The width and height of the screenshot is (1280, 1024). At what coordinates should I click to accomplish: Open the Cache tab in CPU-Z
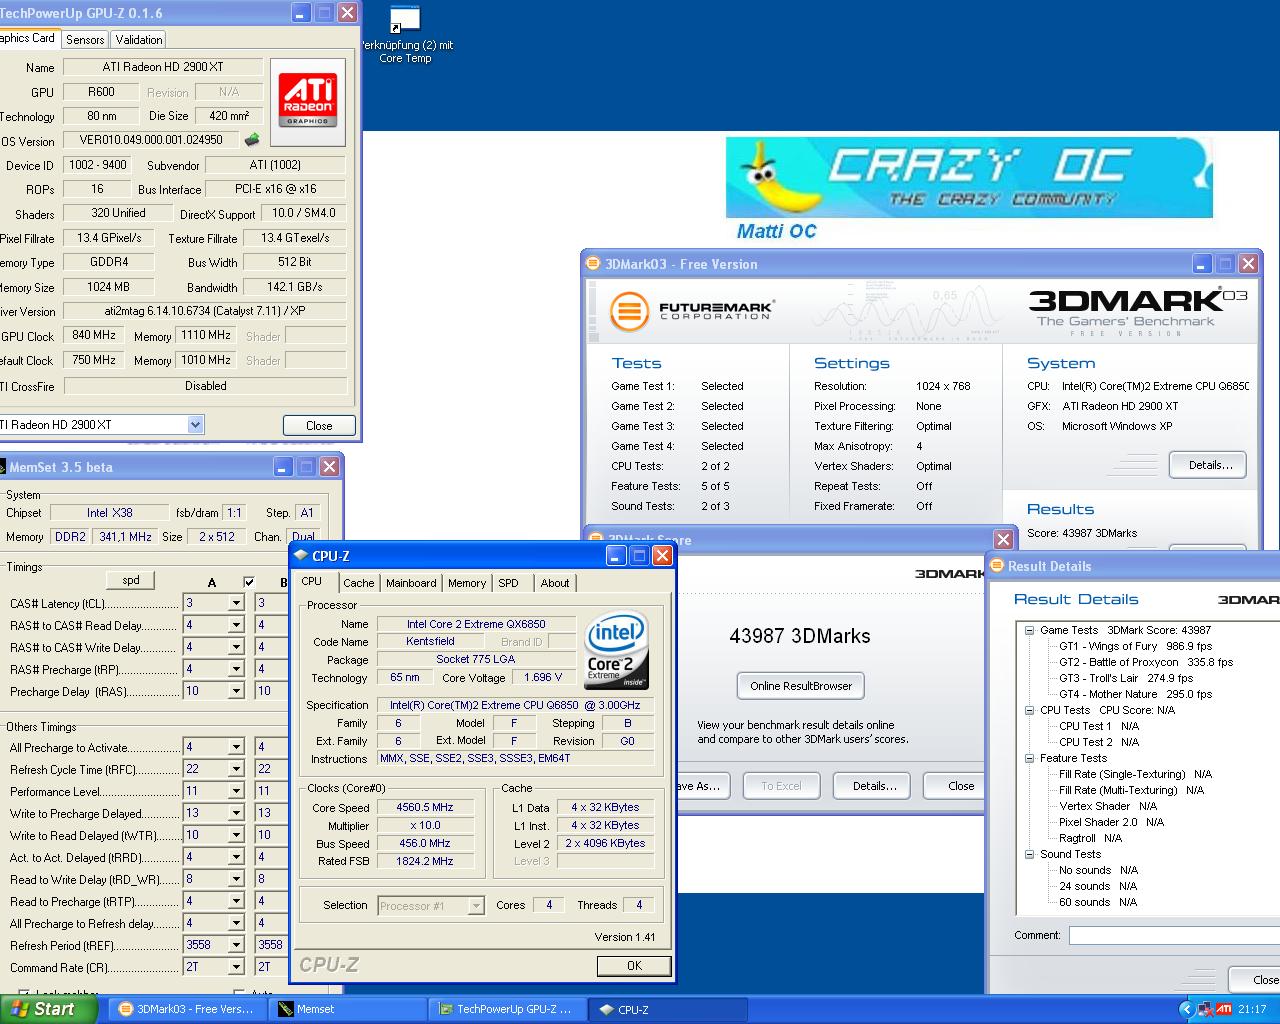pos(358,583)
